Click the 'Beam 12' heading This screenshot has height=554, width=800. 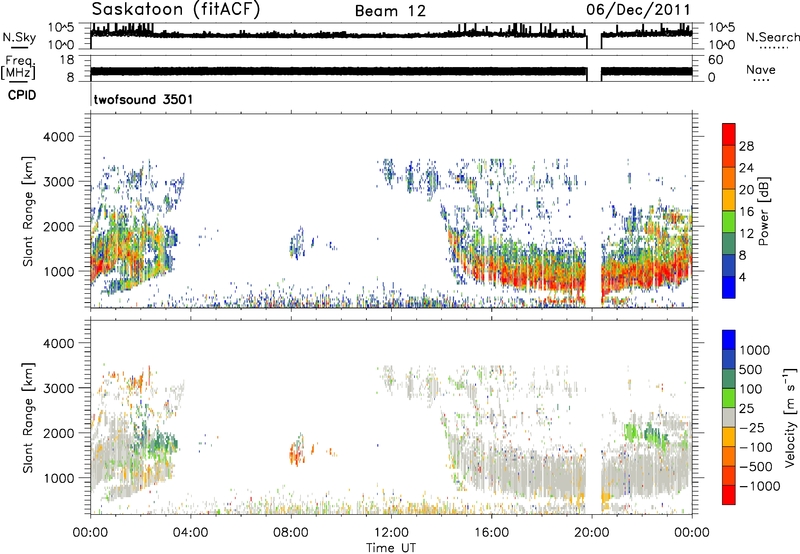click(390, 11)
